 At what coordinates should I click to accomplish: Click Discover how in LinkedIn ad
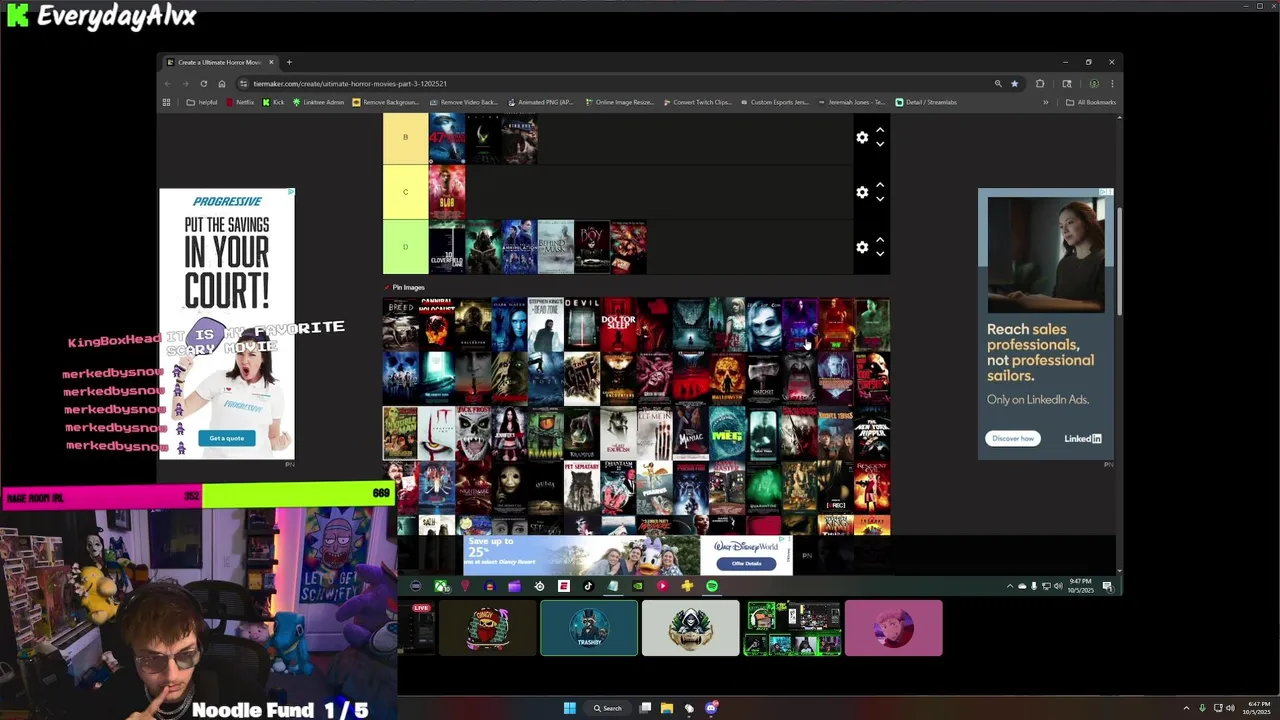click(1013, 438)
